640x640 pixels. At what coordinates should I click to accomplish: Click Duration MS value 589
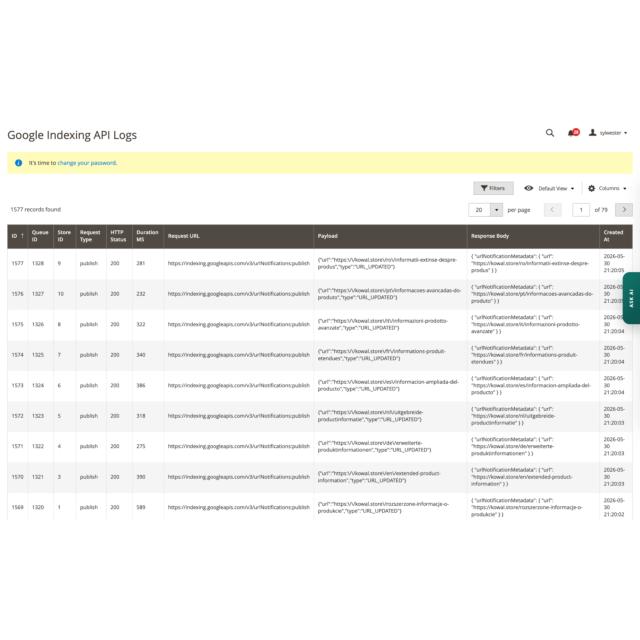(141, 507)
